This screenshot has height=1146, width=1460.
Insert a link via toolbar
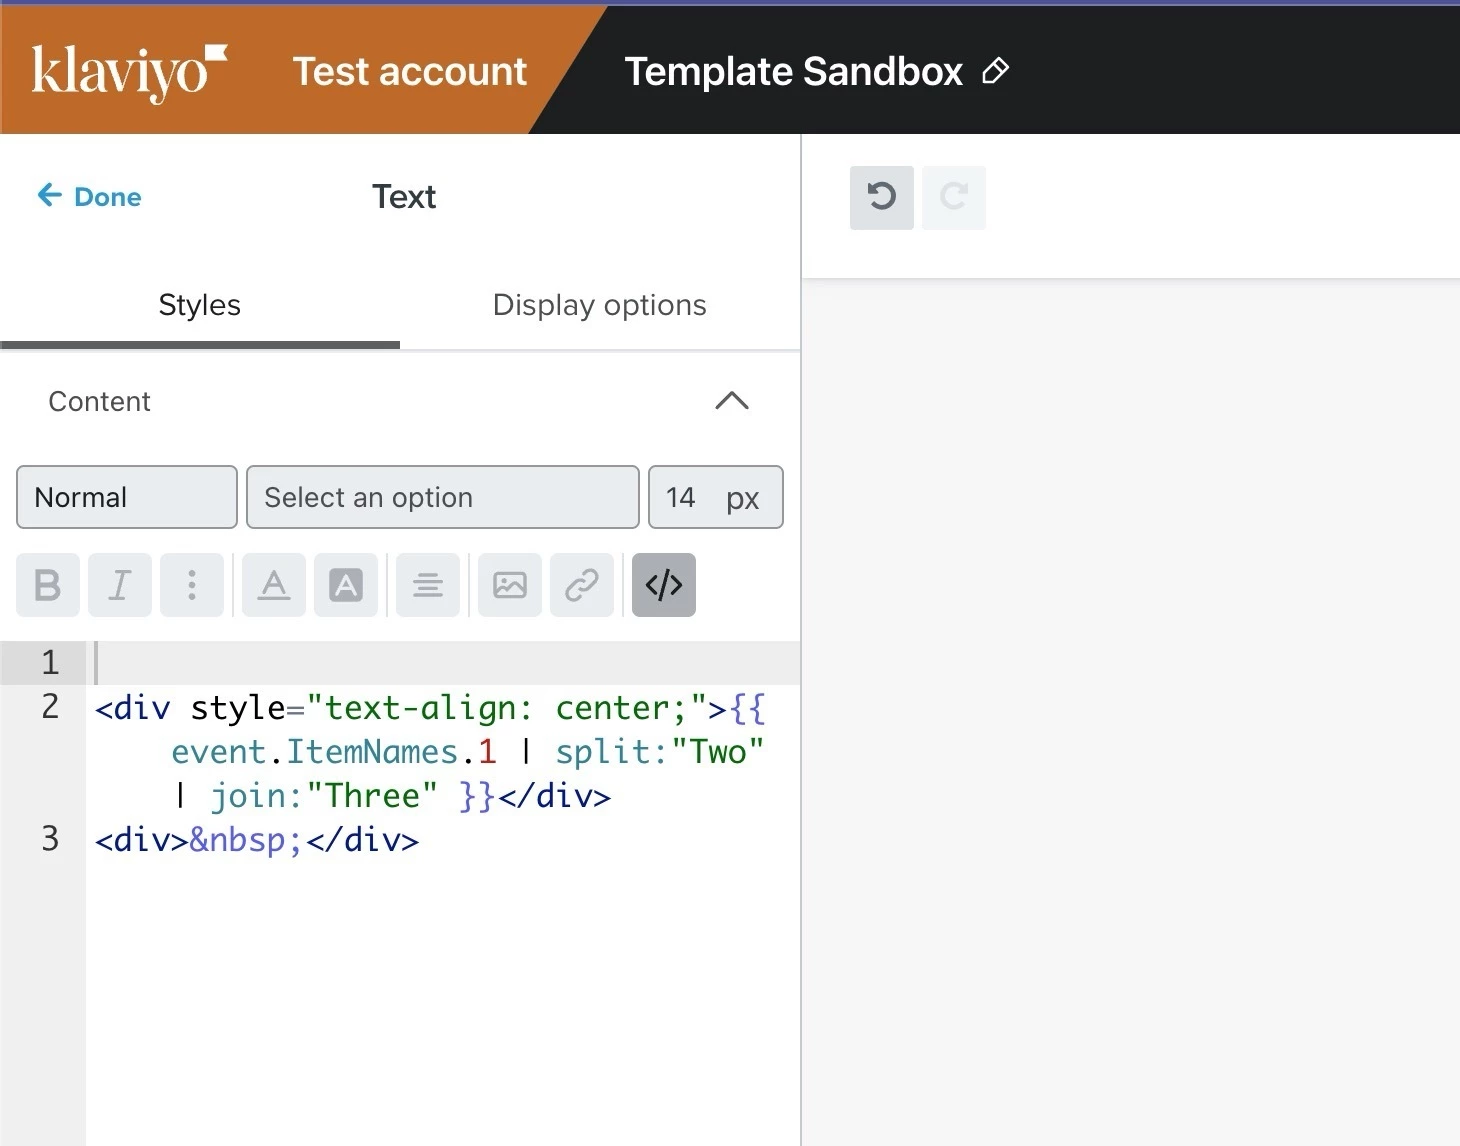pos(582,585)
